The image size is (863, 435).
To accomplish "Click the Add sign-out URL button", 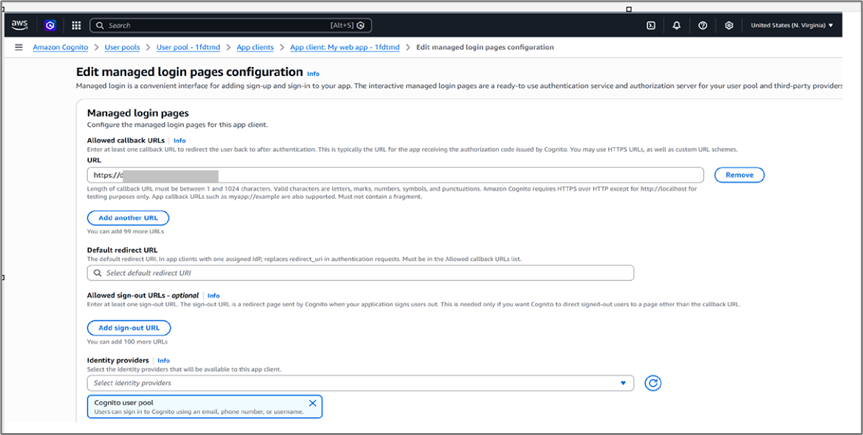I will [128, 328].
